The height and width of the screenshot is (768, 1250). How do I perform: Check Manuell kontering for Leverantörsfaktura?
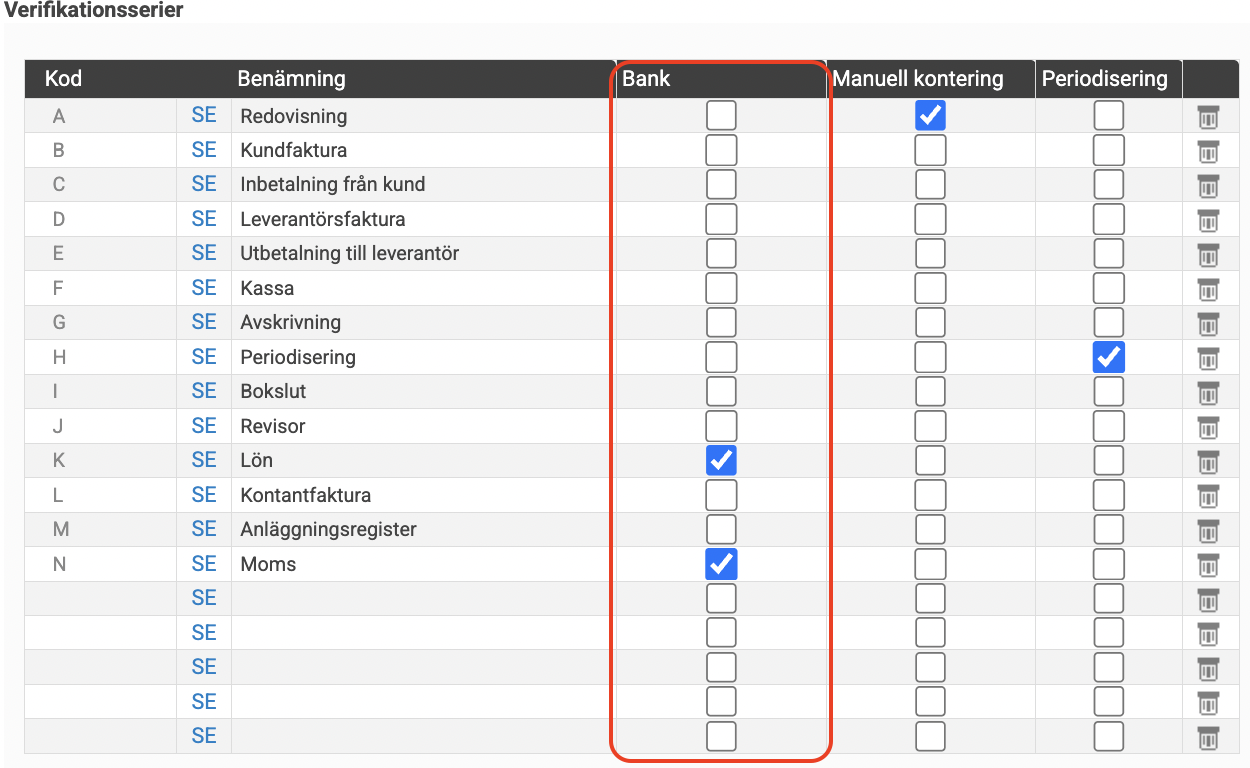pyautogui.click(x=930, y=219)
